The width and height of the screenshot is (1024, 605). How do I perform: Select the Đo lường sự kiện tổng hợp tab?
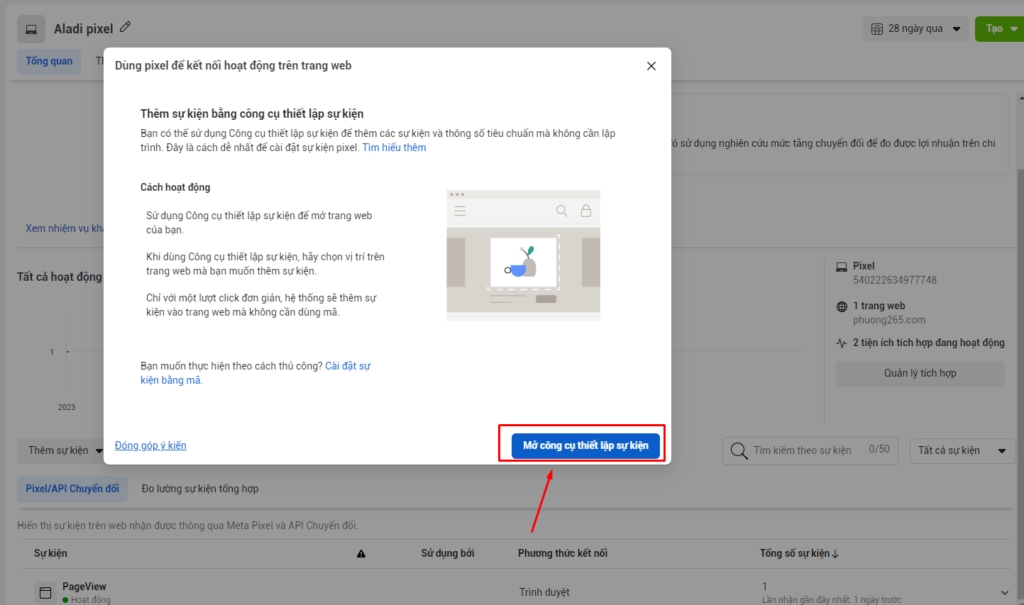[x=200, y=489]
